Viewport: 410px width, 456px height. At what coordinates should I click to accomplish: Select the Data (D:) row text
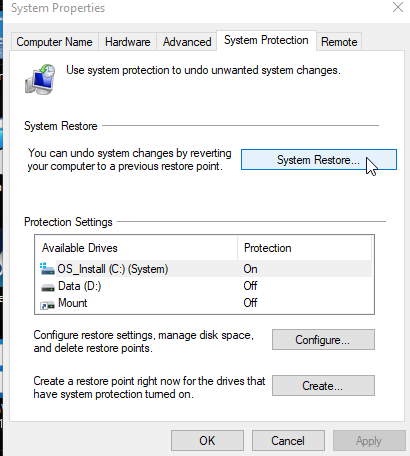[x=79, y=286]
